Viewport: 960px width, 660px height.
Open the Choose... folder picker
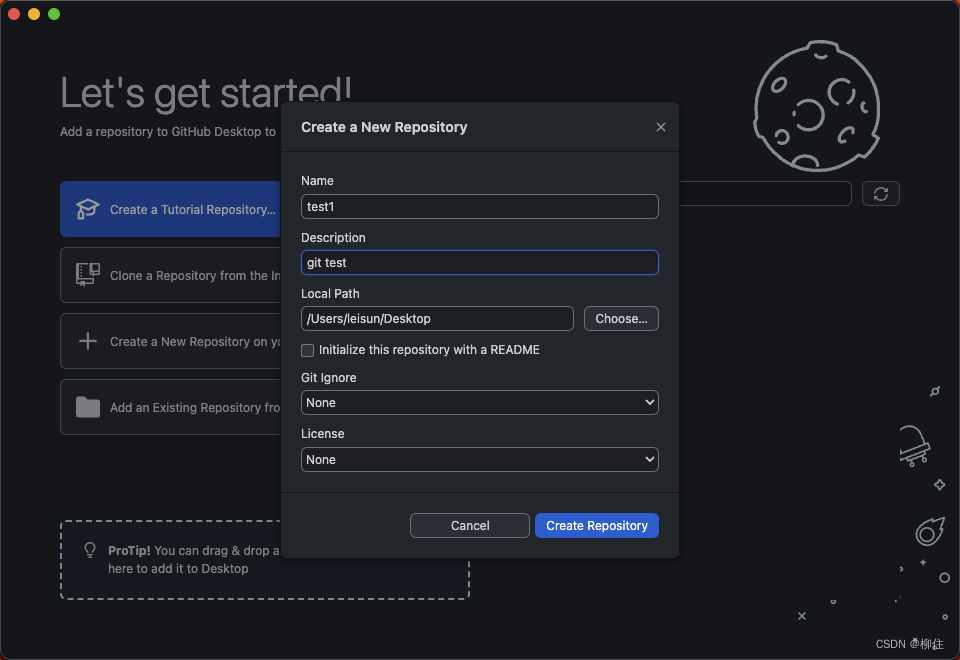(621, 318)
